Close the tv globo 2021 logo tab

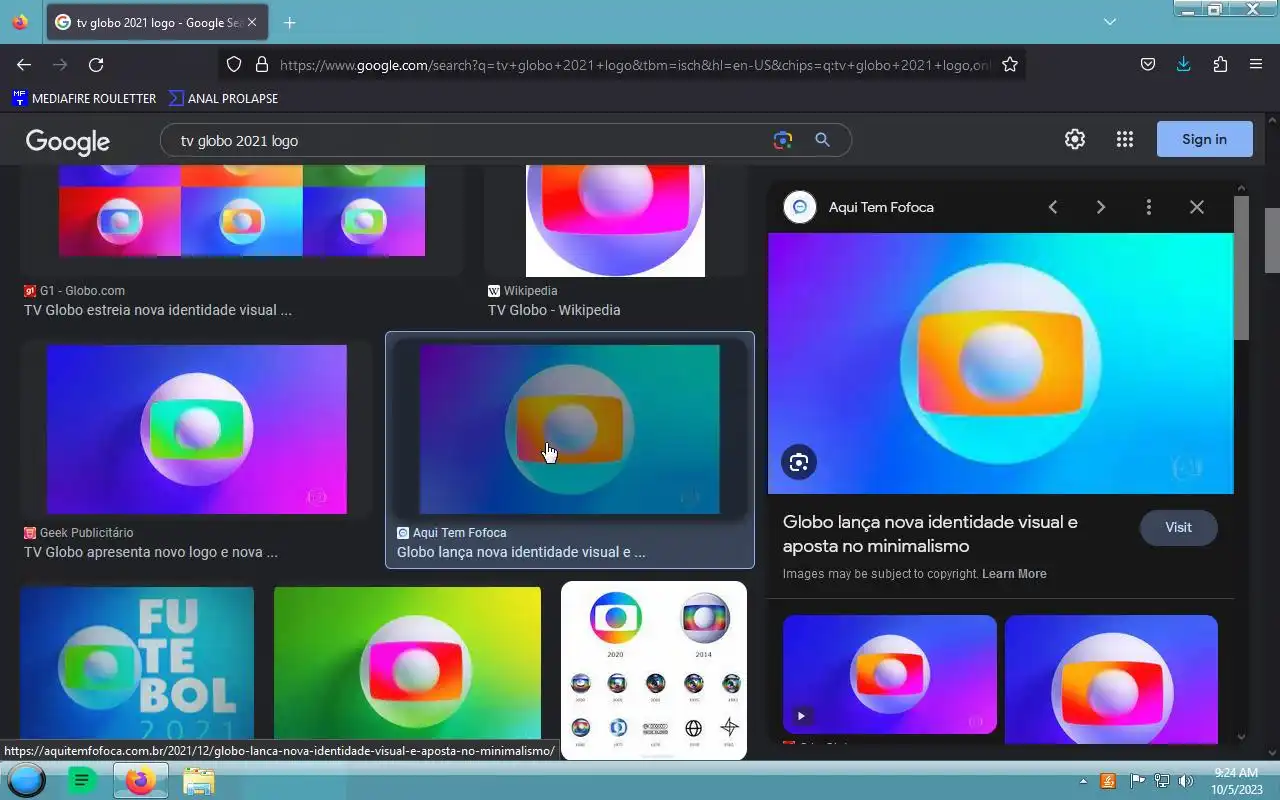(252, 22)
